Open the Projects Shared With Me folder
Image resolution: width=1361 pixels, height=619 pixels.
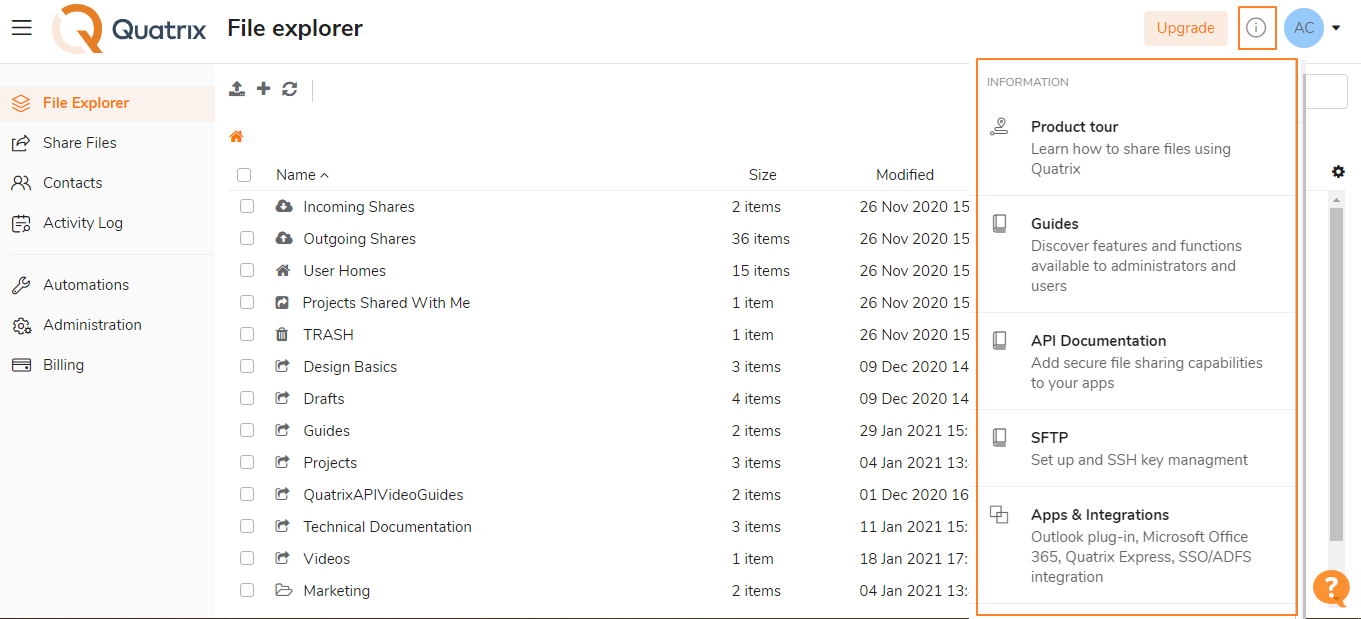pyautogui.click(x=386, y=303)
